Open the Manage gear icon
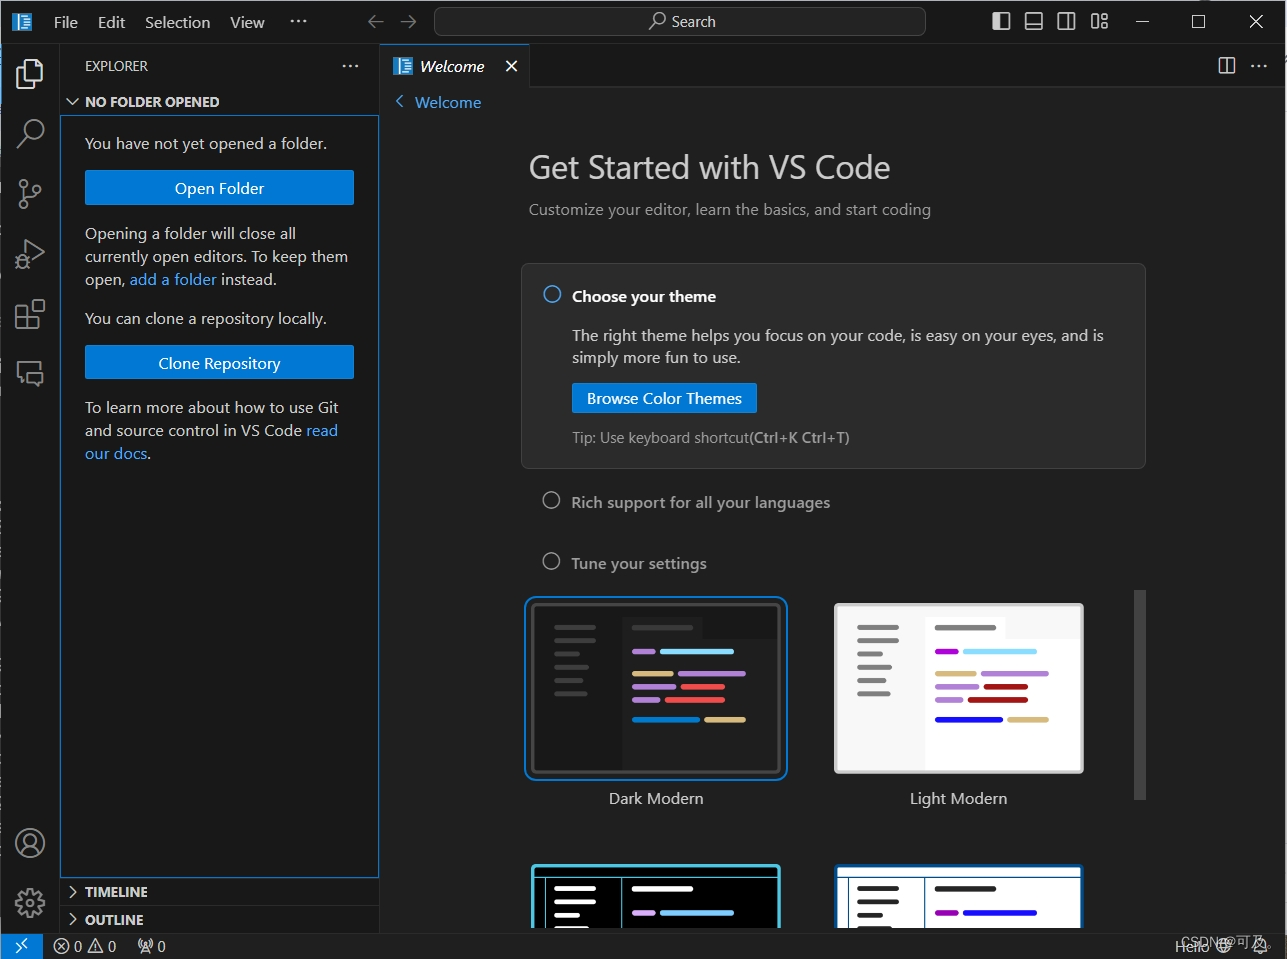Viewport: 1287px width, 959px height. click(x=30, y=903)
